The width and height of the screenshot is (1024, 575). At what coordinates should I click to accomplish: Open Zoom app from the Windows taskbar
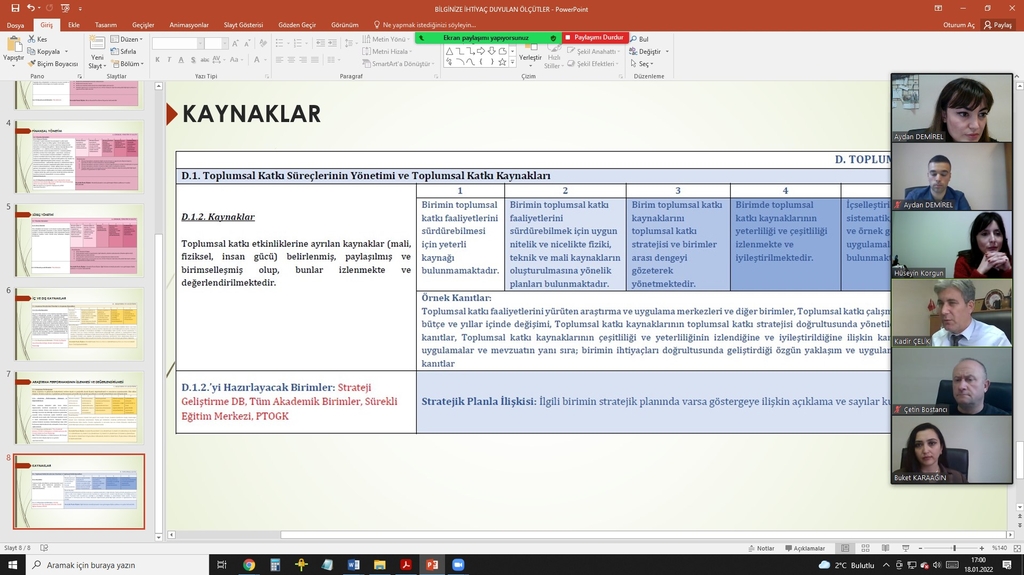459,565
